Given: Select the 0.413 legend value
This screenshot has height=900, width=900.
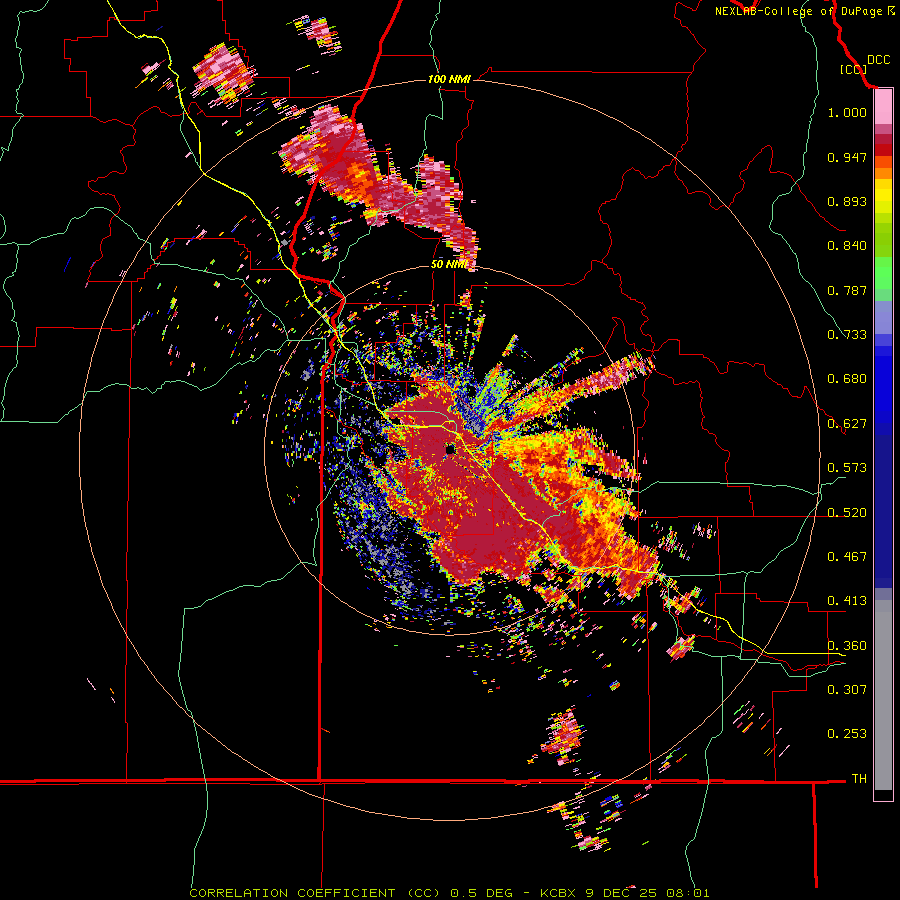Looking at the screenshot, I should (847, 601).
